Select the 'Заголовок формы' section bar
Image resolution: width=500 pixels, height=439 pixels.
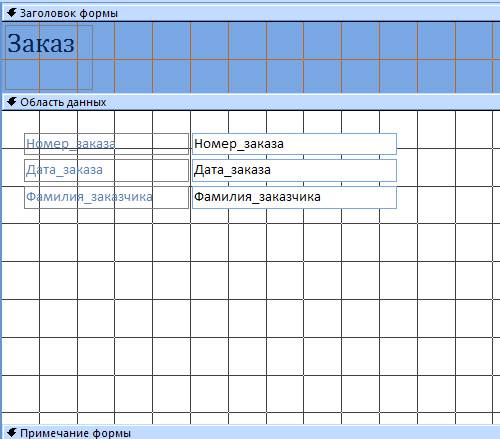(251, 13)
